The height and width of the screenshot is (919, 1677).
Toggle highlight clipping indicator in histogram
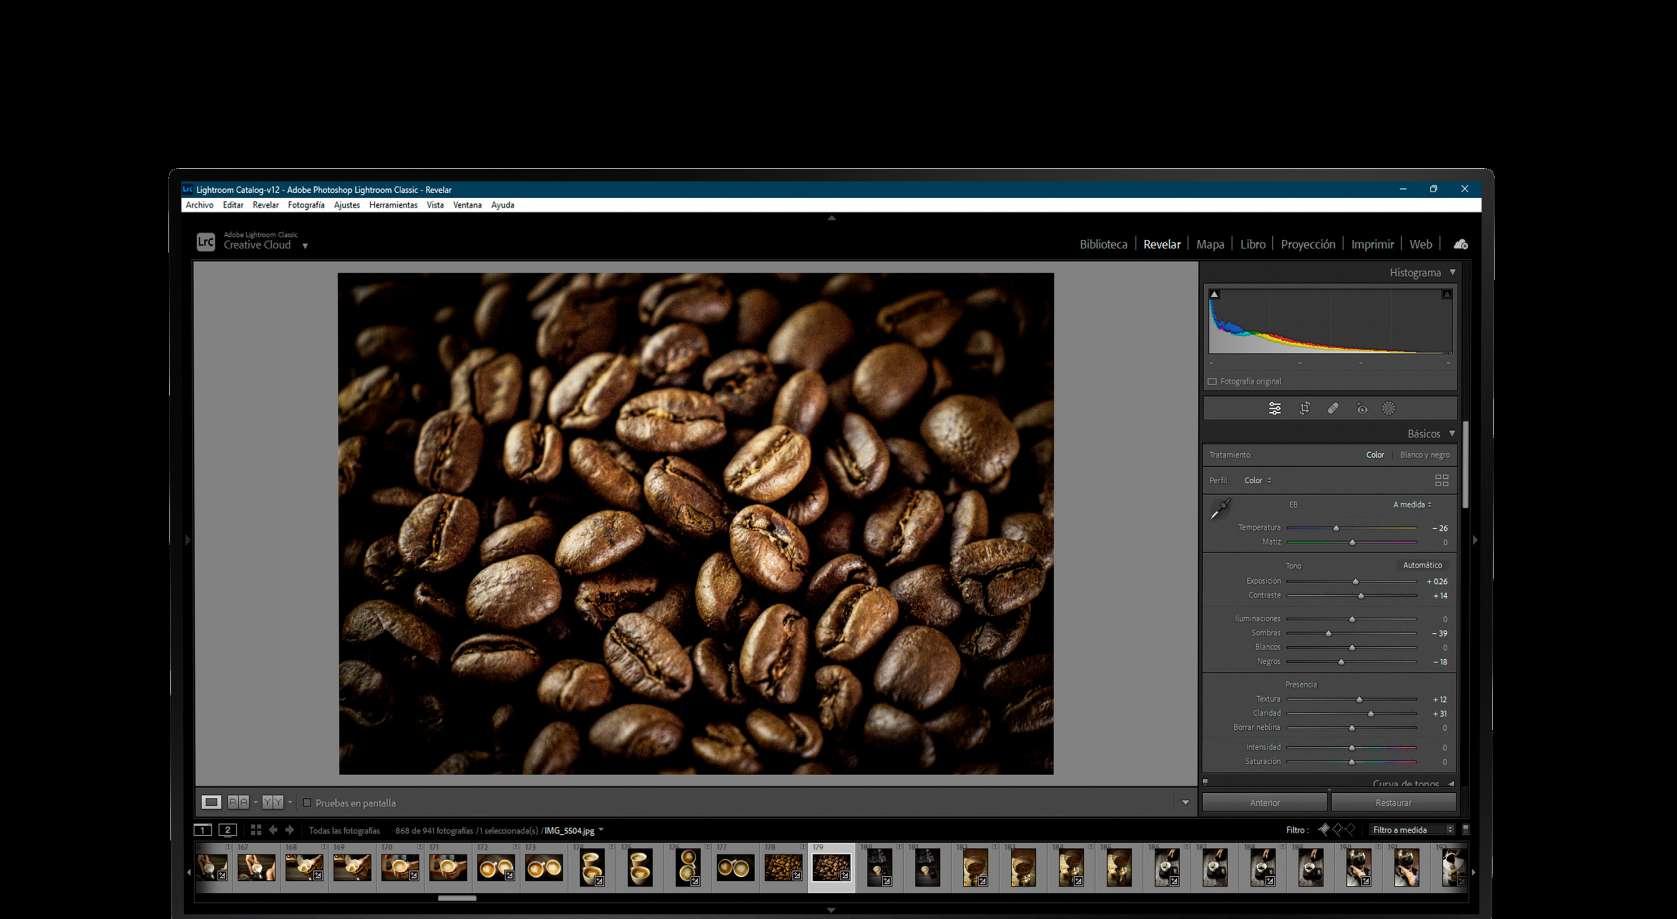[x=1446, y=294]
